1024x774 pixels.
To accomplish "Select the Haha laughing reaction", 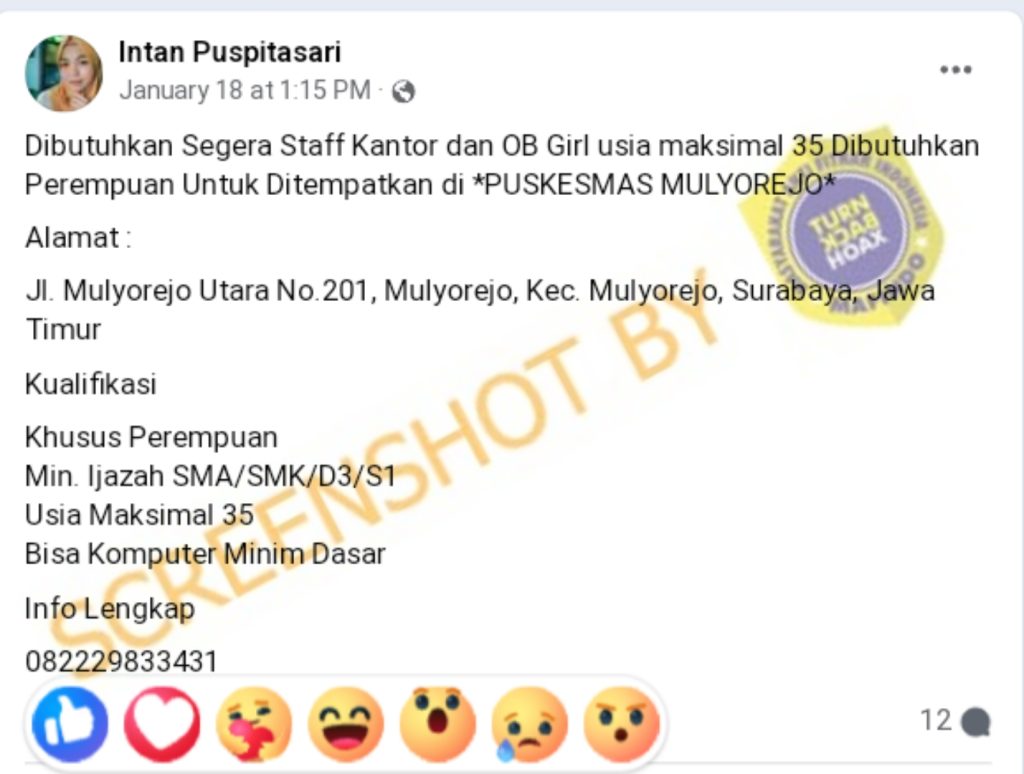I will point(346,724).
